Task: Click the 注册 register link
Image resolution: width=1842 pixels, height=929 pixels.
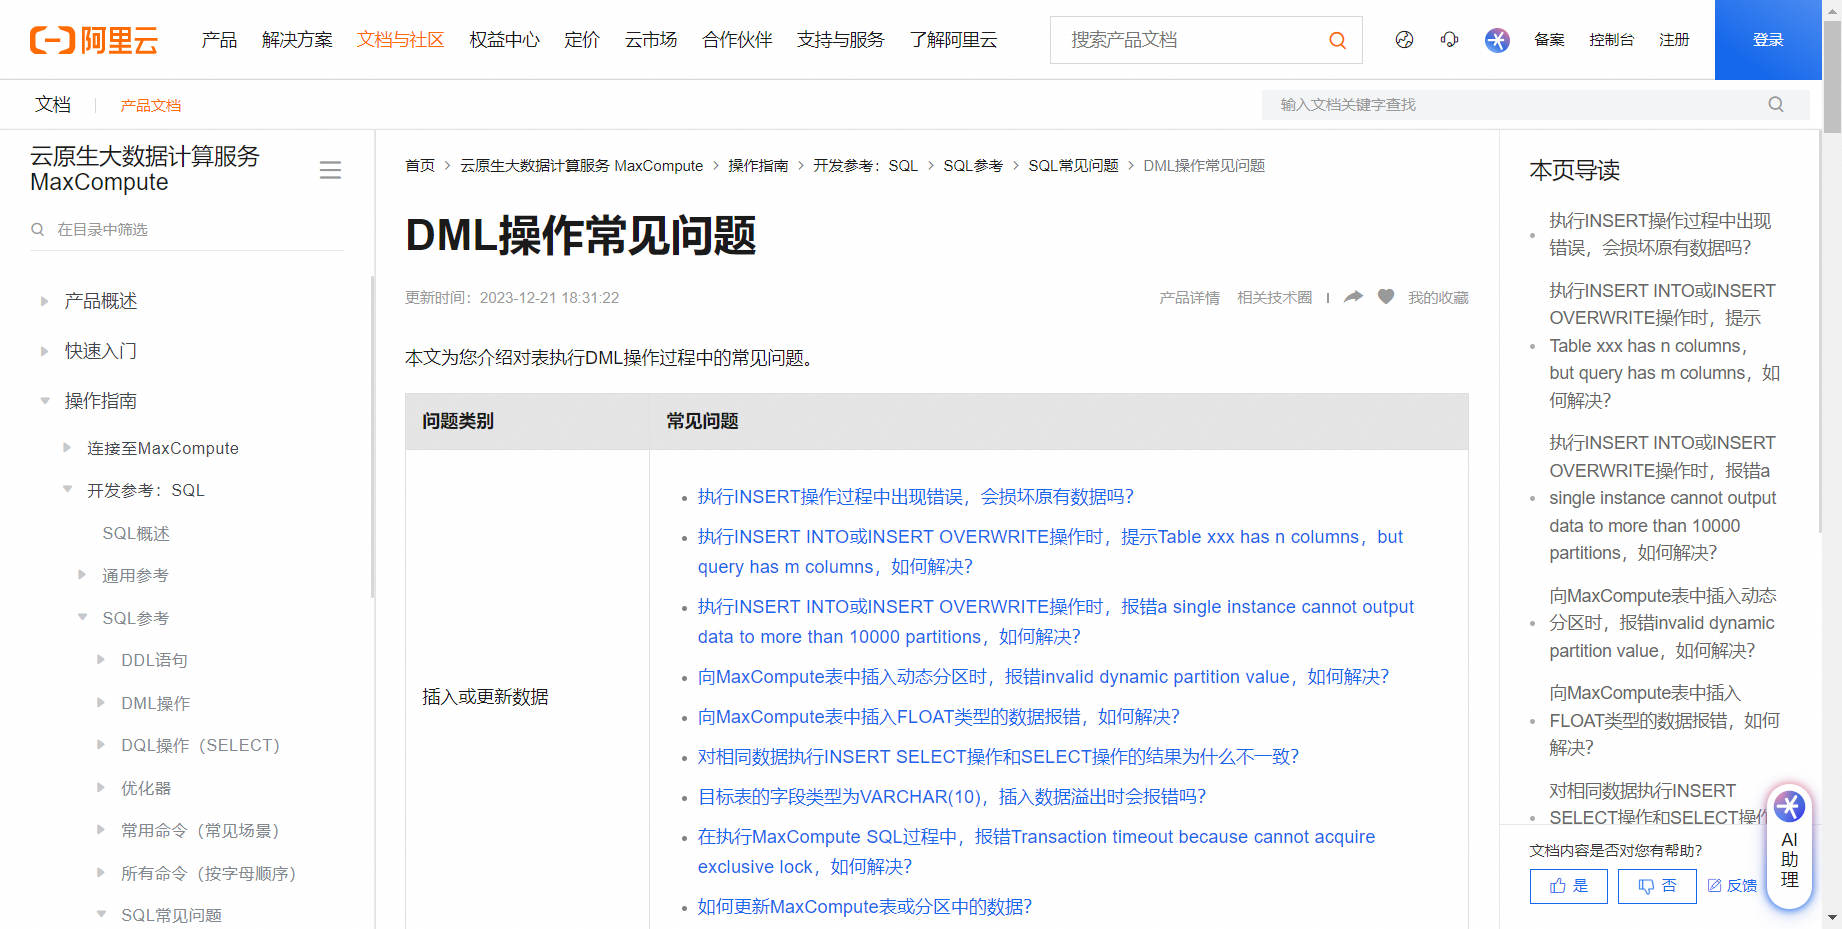Action: click(x=1674, y=40)
